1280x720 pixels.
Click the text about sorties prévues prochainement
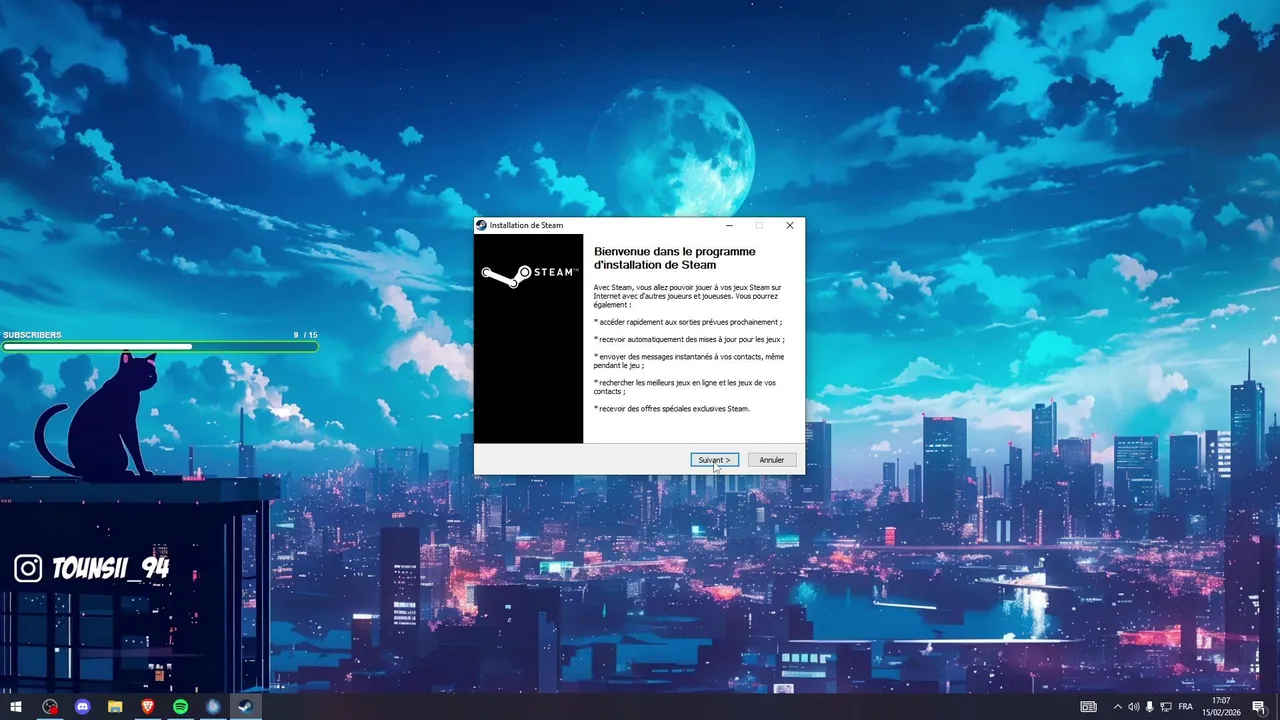point(688,322)
